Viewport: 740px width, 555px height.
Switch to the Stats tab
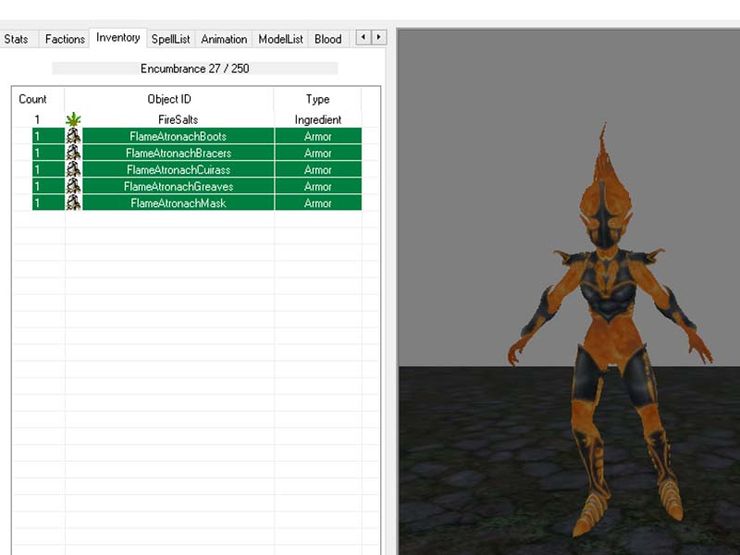(x=16, y=39)
